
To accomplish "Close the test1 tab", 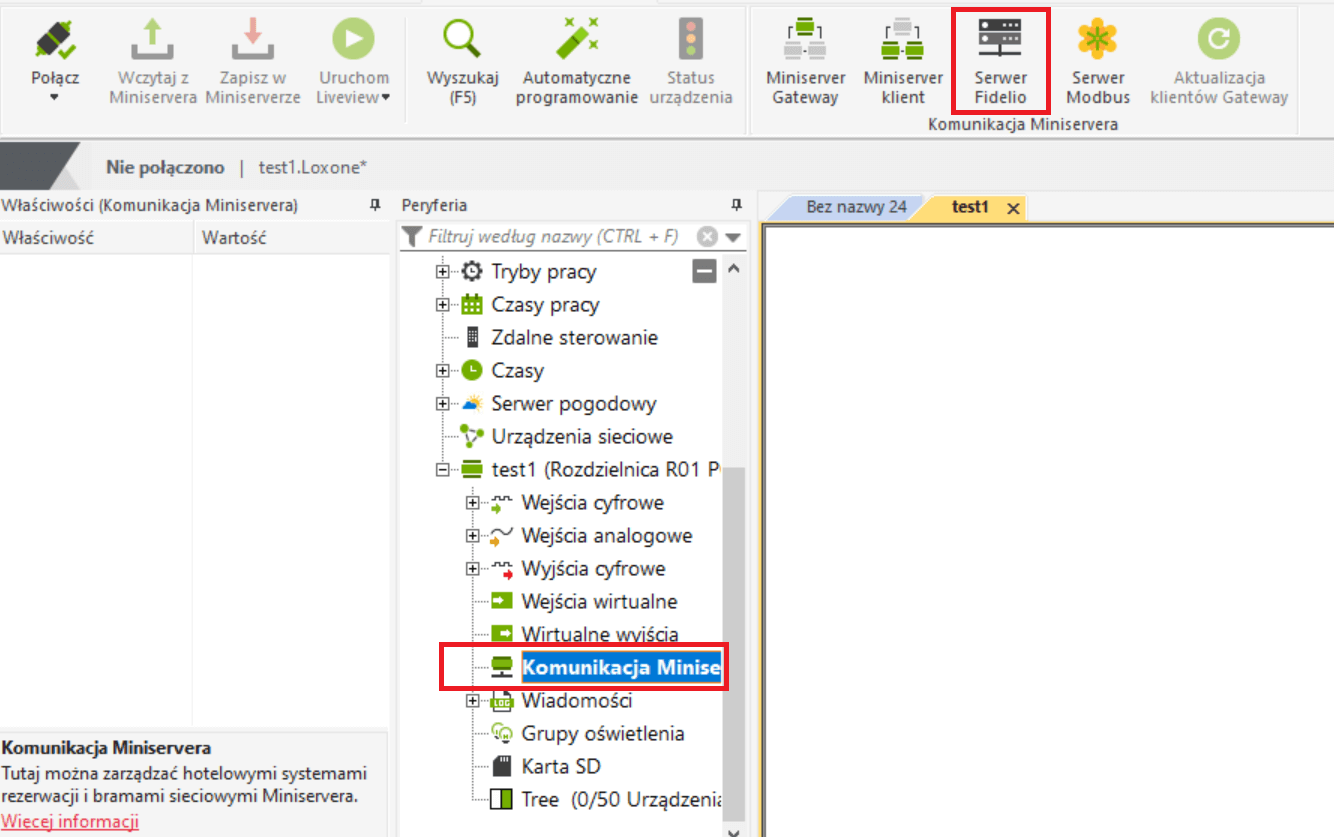I will click(1012, 208).
